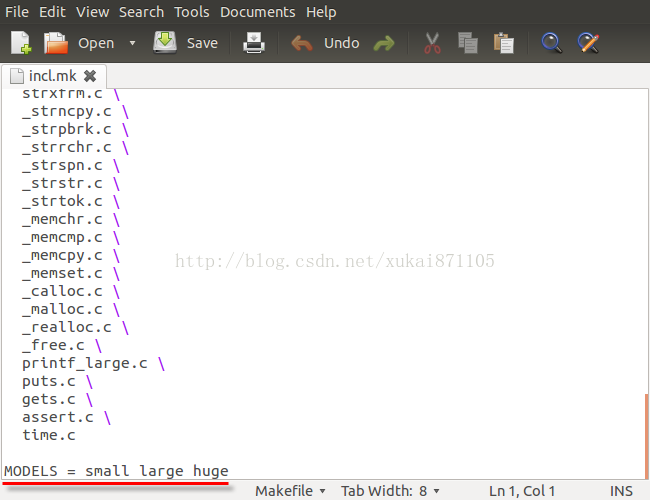Select the incl.mk tab
The width and height of the screenshot is (650, 500).
point(52,76)
